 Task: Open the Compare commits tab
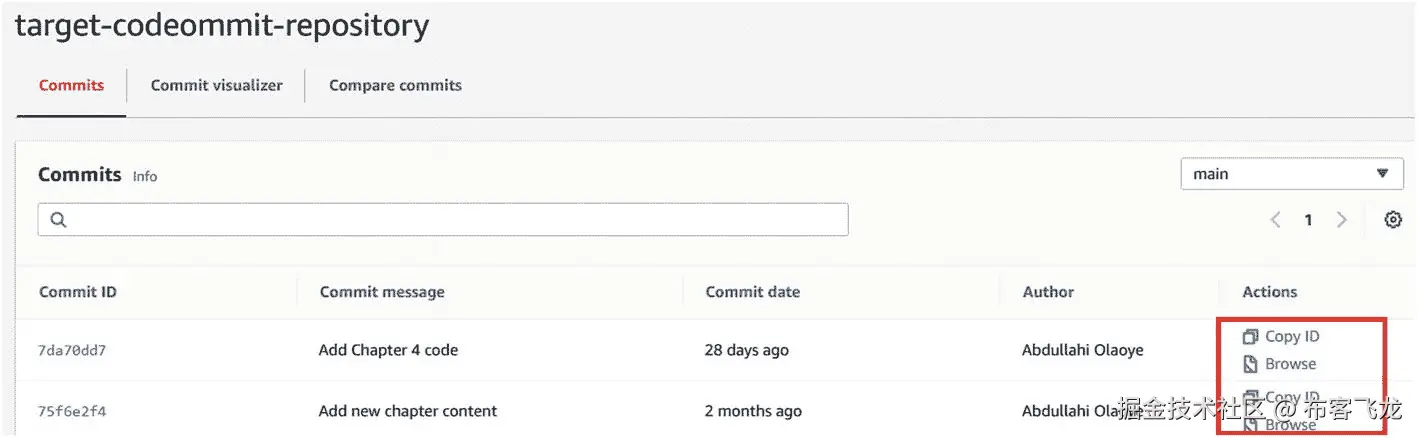pyautogui.click(x=395, y=85)
